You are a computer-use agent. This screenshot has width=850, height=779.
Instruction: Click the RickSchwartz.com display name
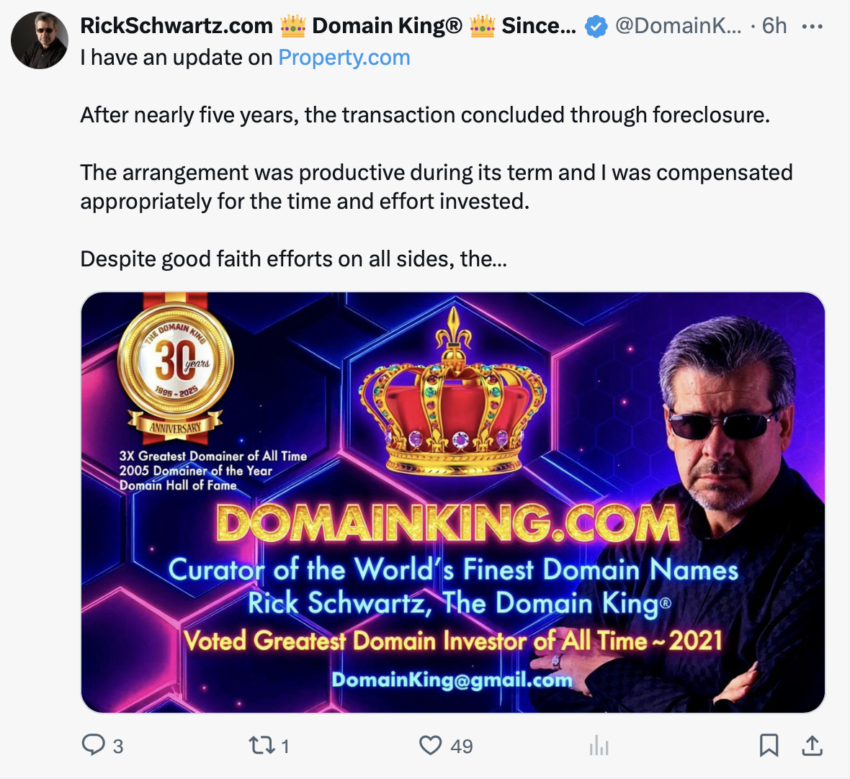pos(176,27)
